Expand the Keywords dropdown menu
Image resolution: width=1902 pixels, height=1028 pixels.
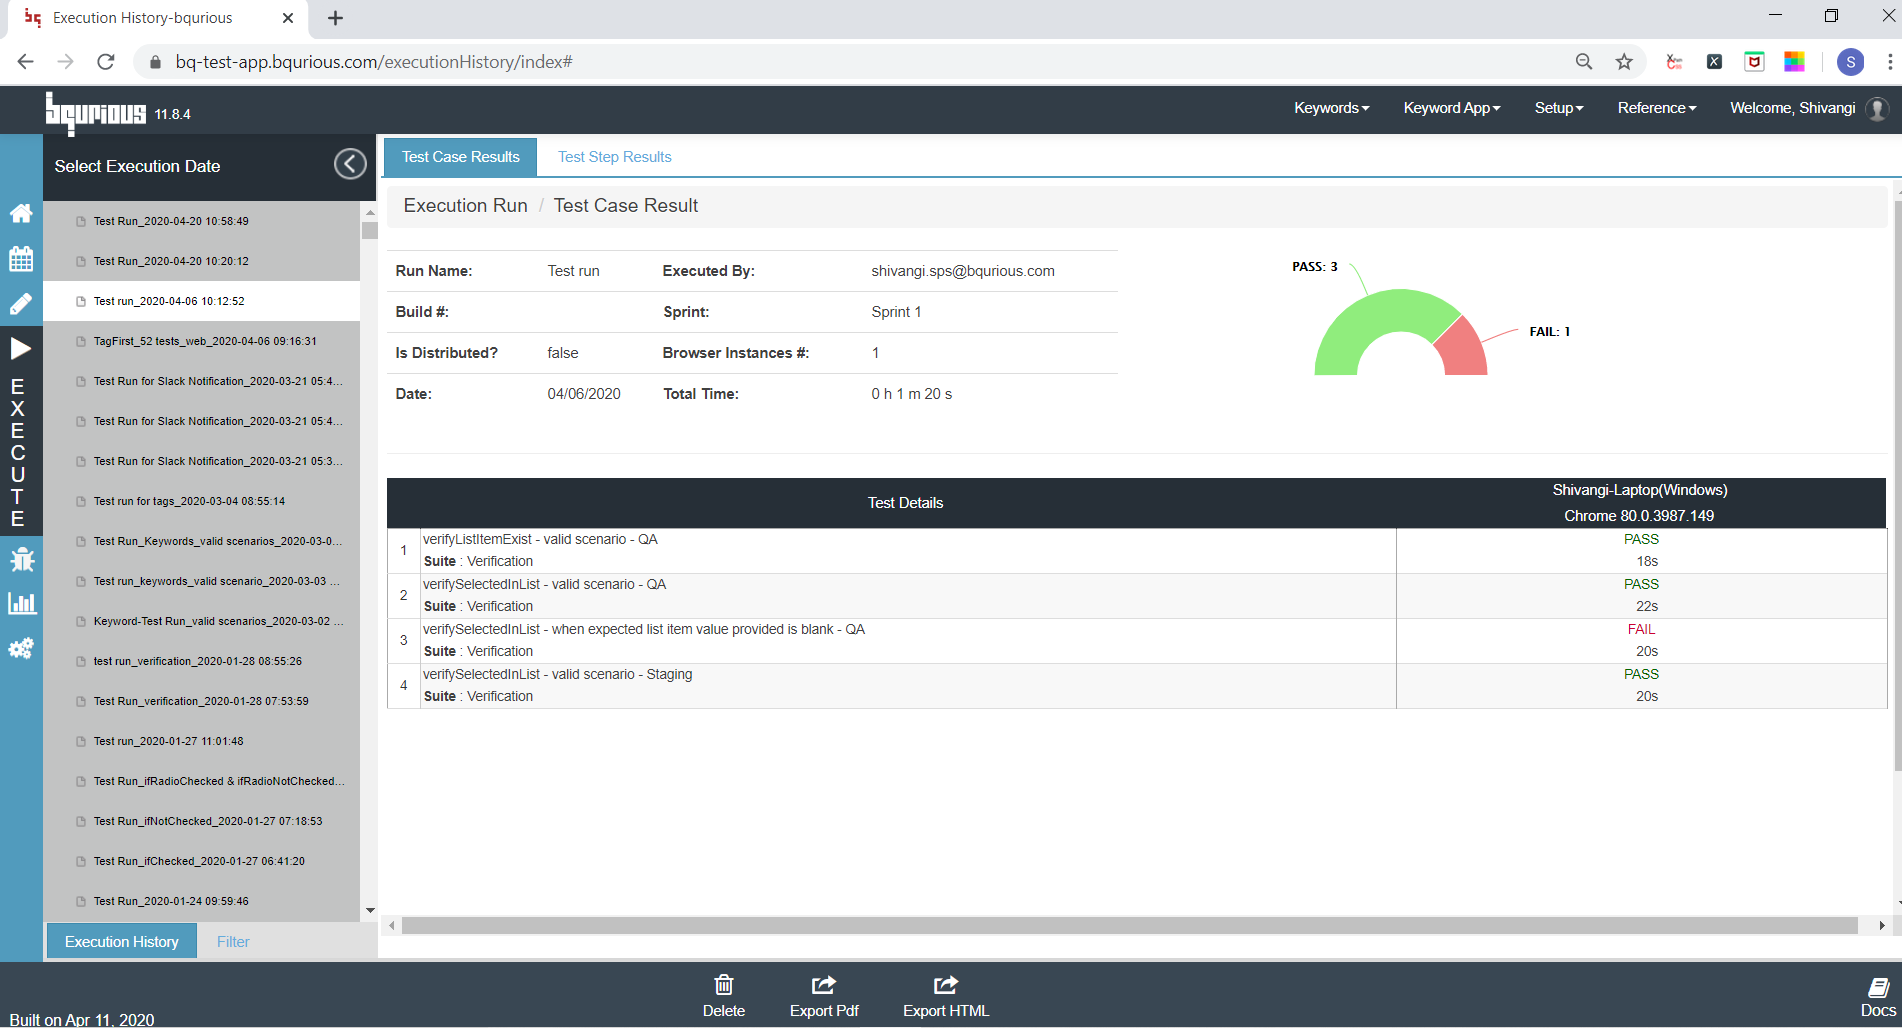tap(1331, 108)
